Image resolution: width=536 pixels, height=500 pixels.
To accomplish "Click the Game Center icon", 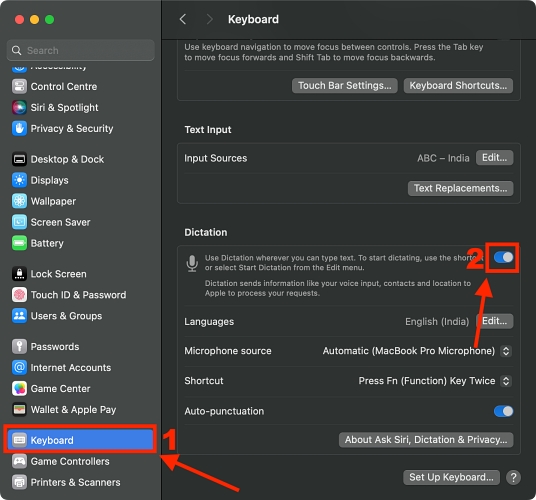I will [x=19, y=389].
